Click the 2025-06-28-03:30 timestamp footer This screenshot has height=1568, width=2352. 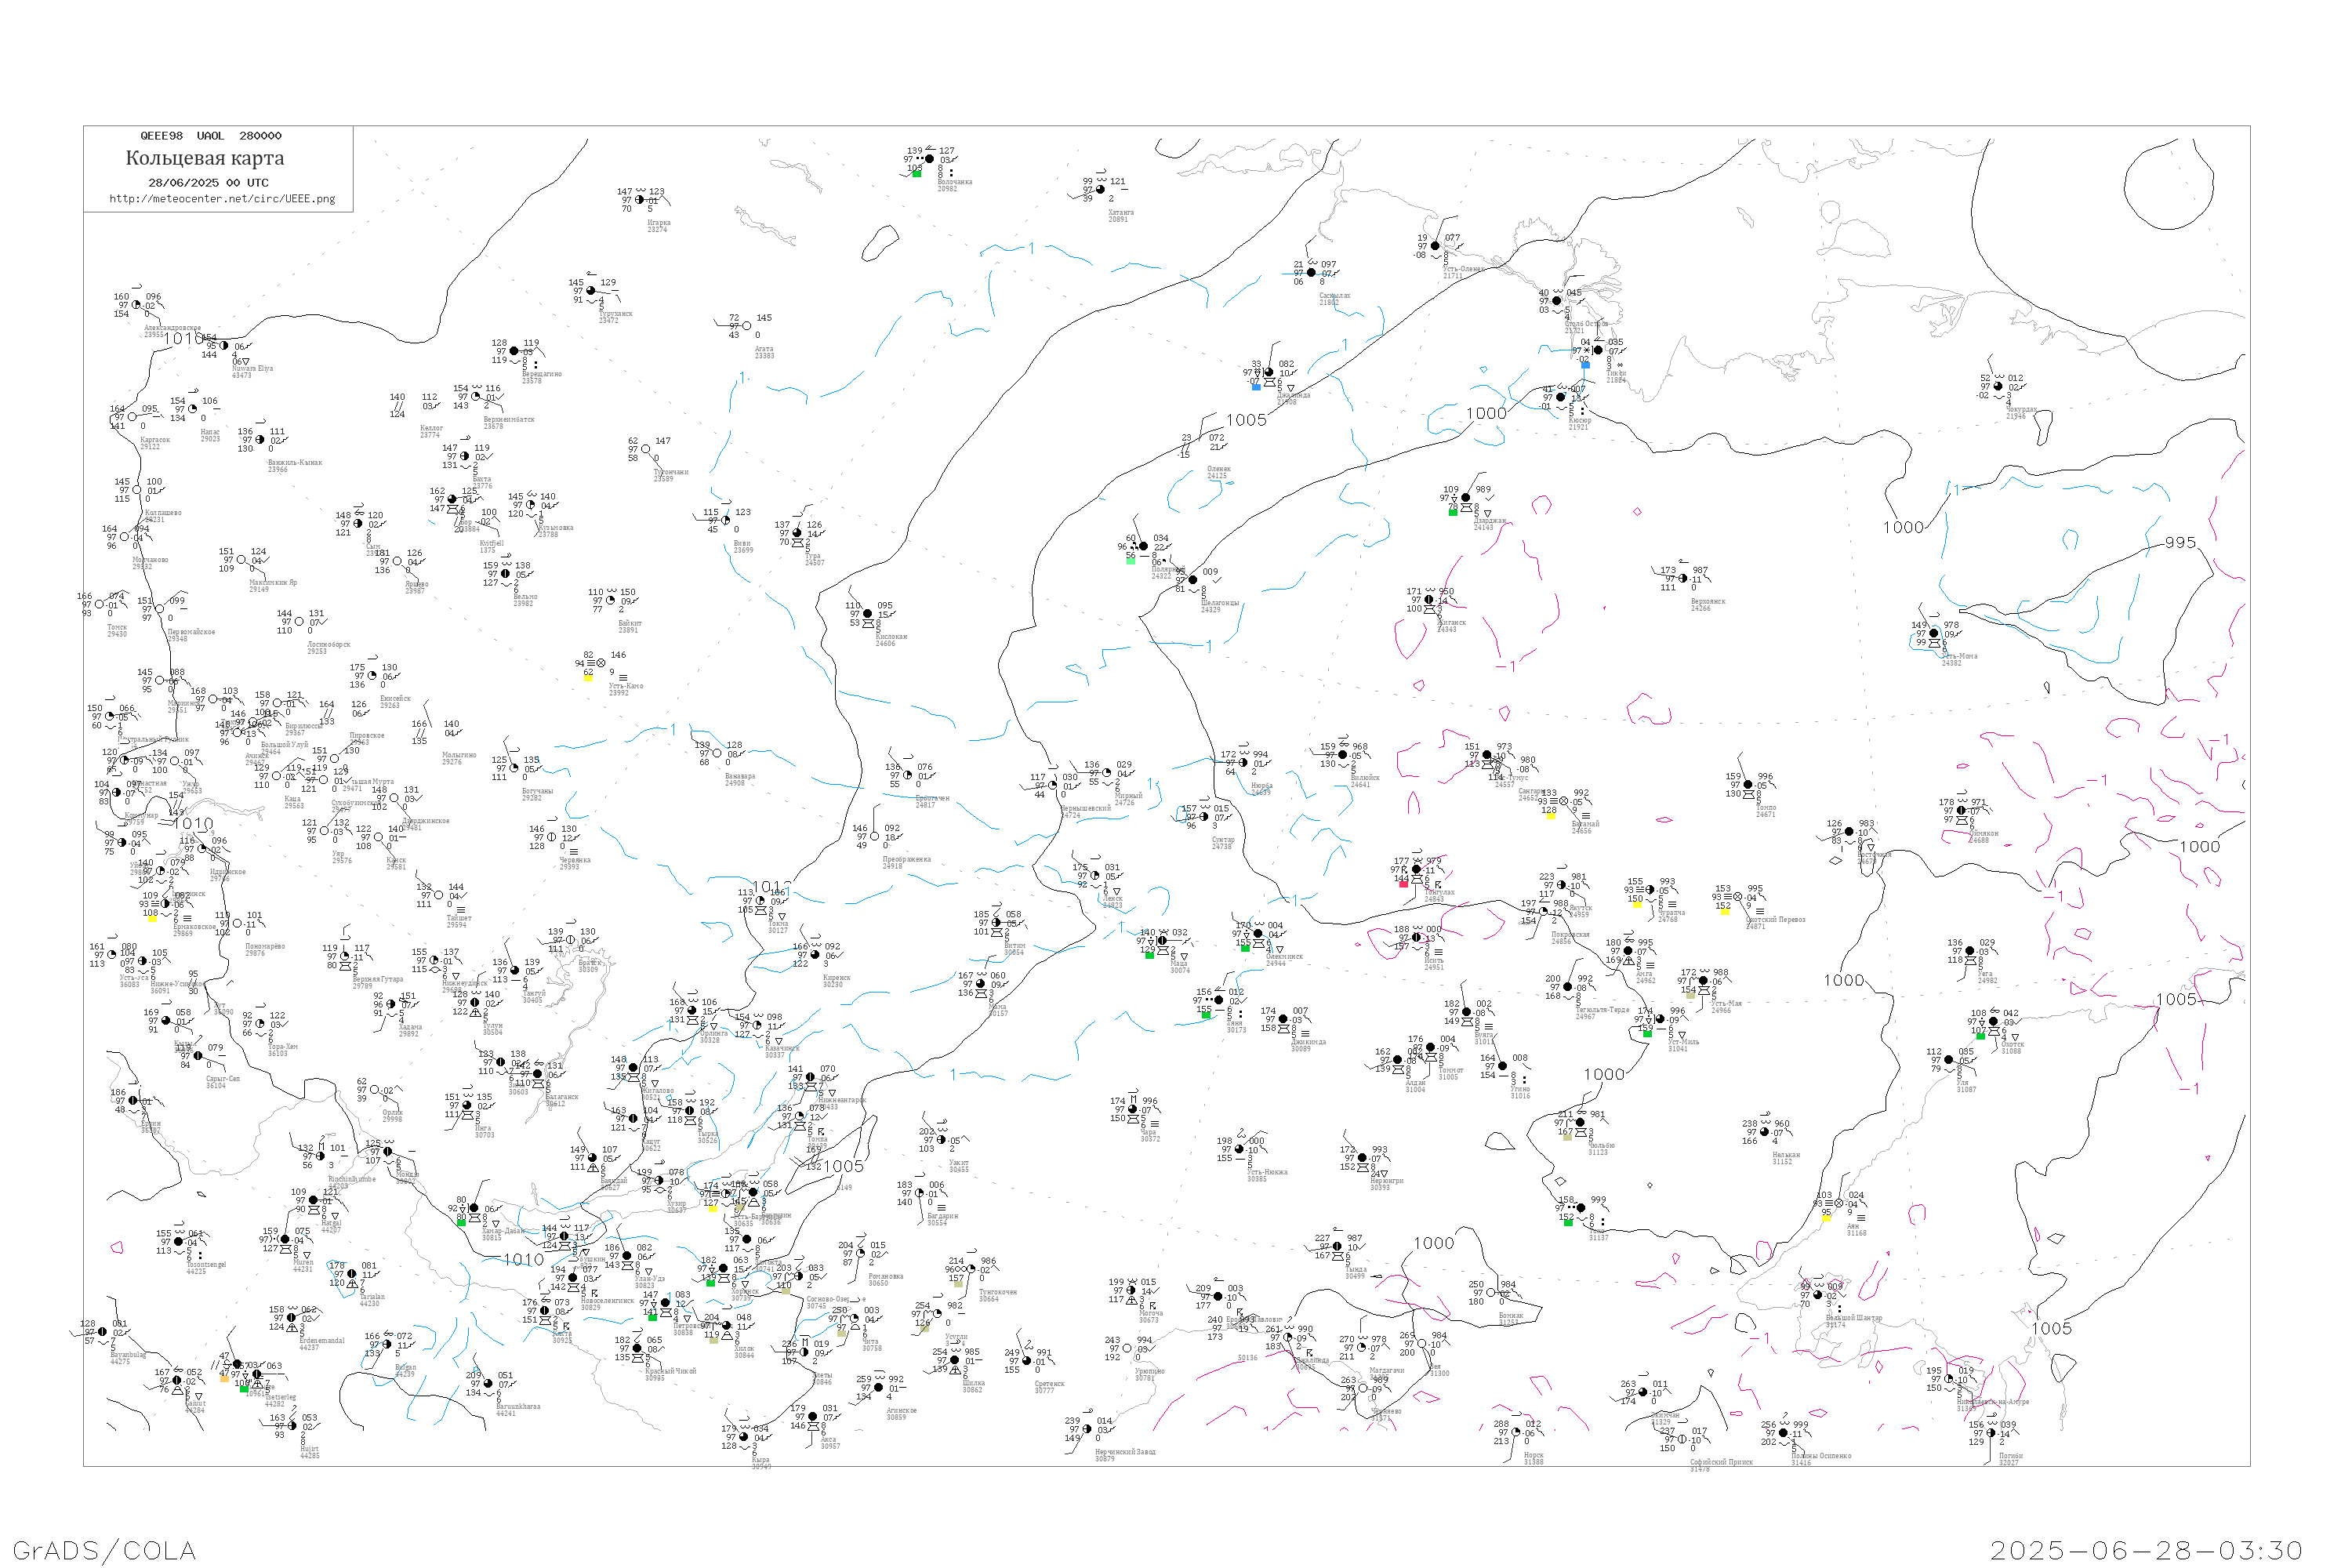2146,1551
